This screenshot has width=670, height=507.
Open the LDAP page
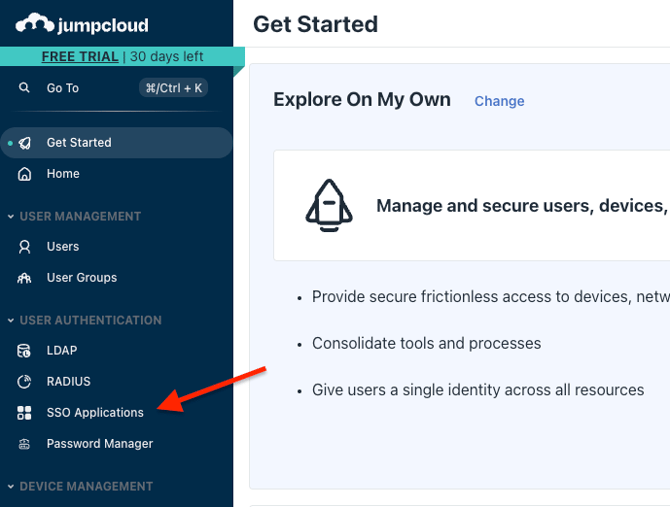(x=116, y=351)
